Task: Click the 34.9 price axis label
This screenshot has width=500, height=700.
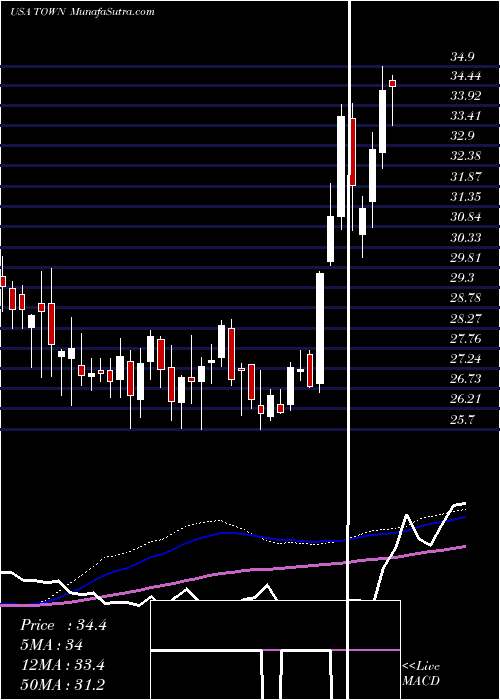Action: [462, 57]
